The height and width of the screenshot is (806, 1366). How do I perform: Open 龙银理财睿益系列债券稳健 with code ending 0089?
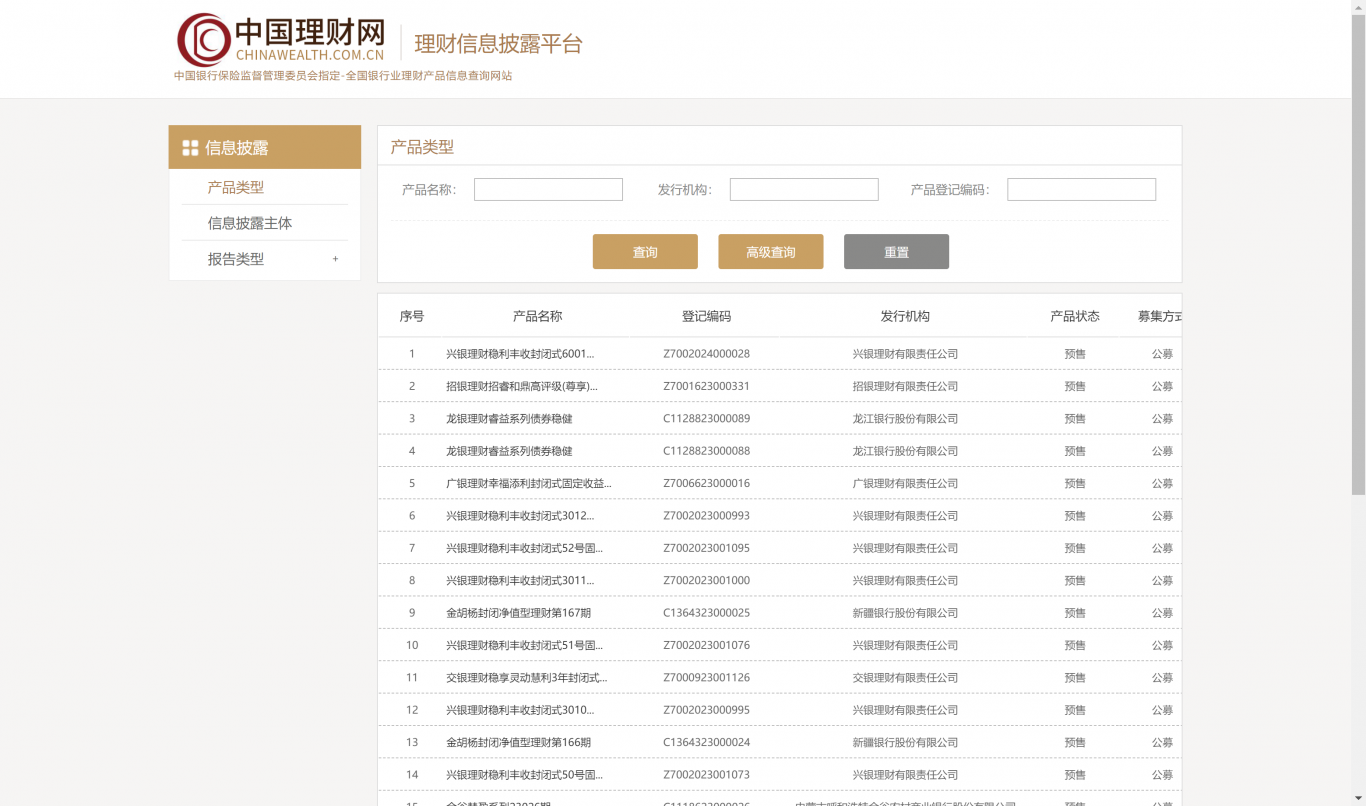coord(509,419)
